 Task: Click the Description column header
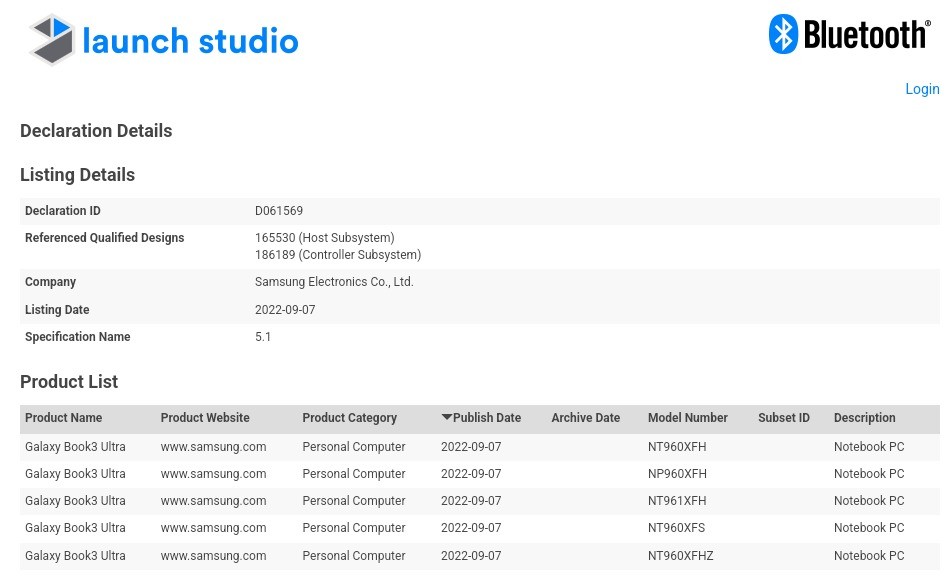[864, 418]
